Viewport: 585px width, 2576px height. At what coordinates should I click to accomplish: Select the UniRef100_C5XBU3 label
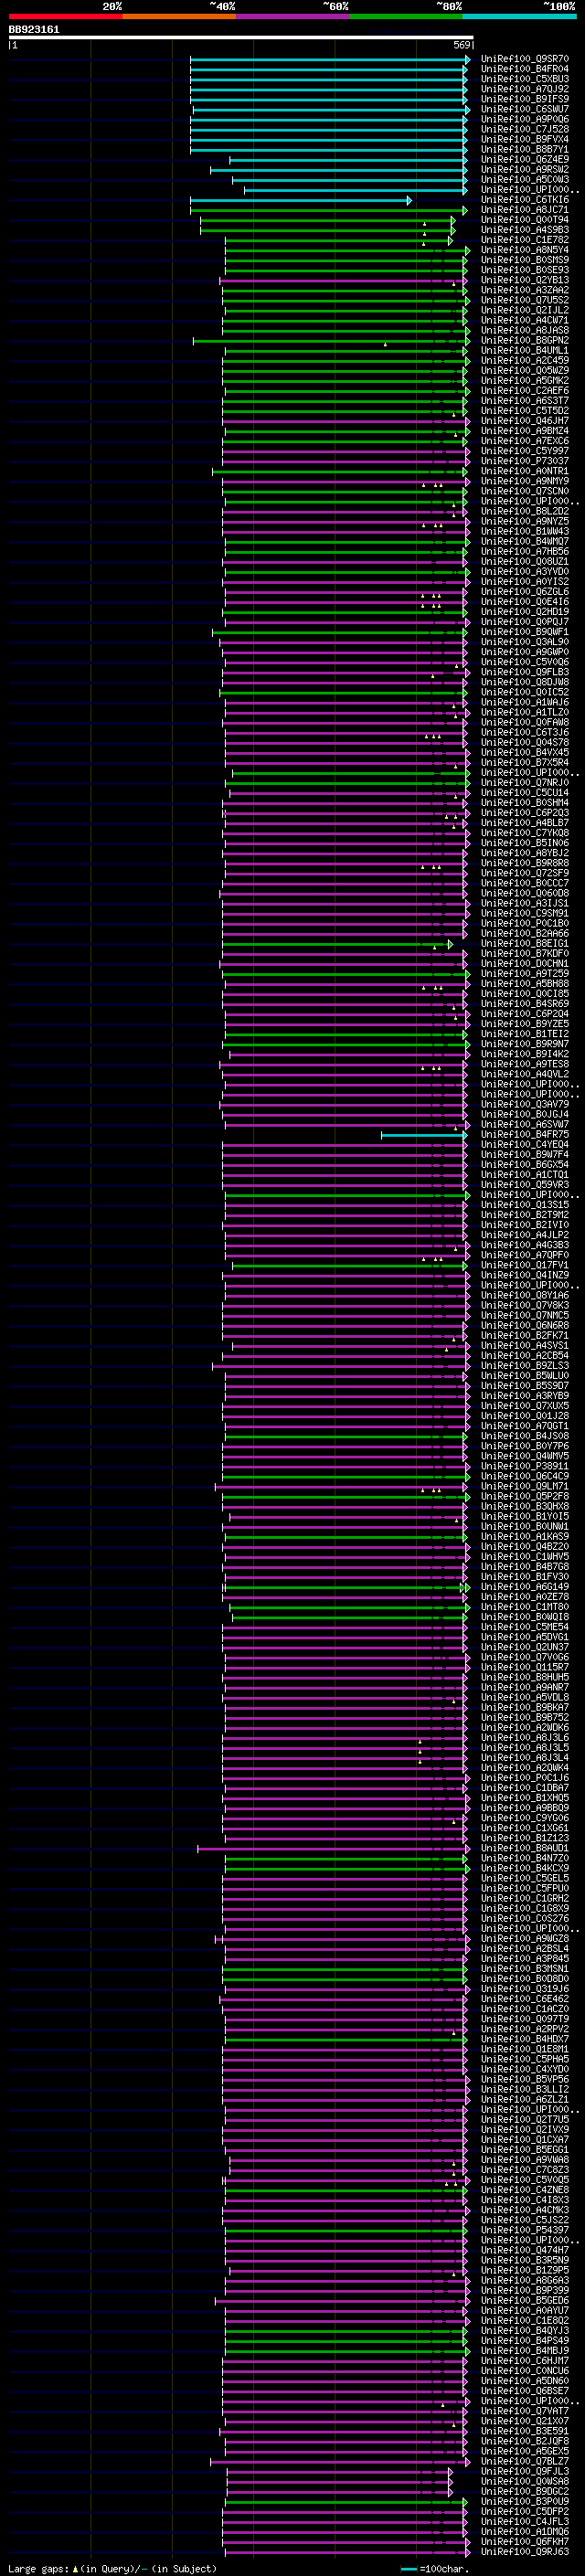click(525, 79)
